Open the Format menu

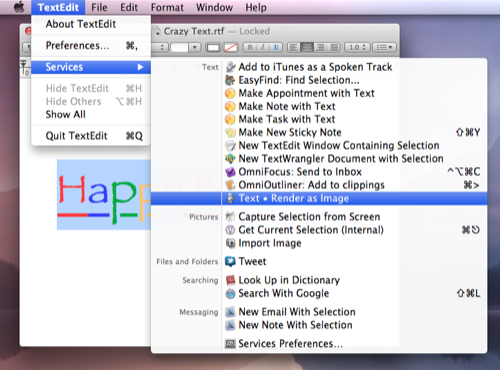point(167,7)
